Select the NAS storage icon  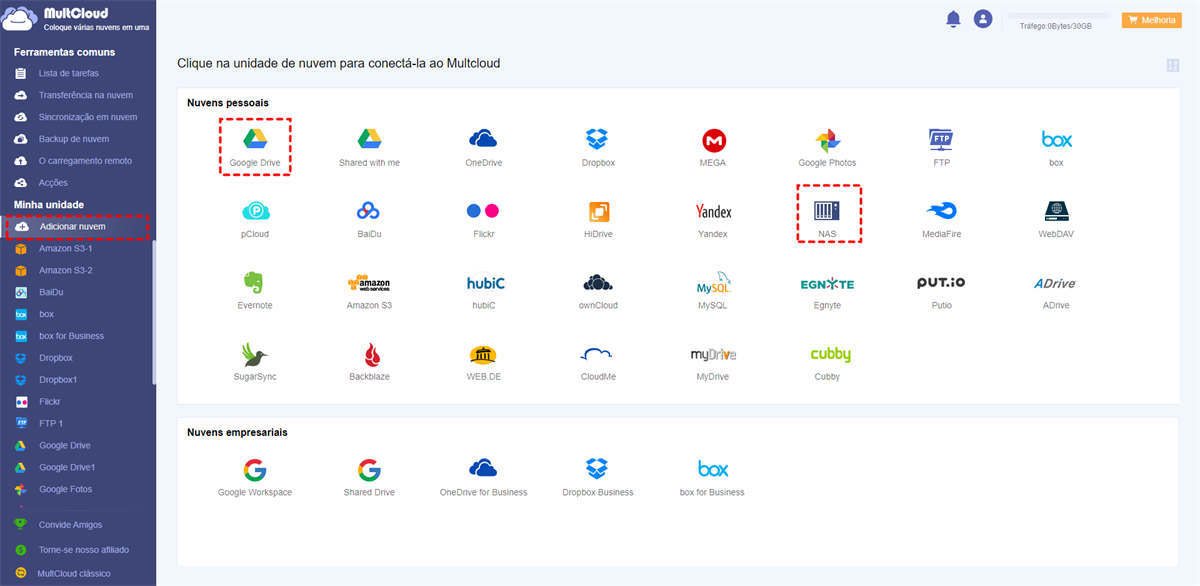pos(827,210)
